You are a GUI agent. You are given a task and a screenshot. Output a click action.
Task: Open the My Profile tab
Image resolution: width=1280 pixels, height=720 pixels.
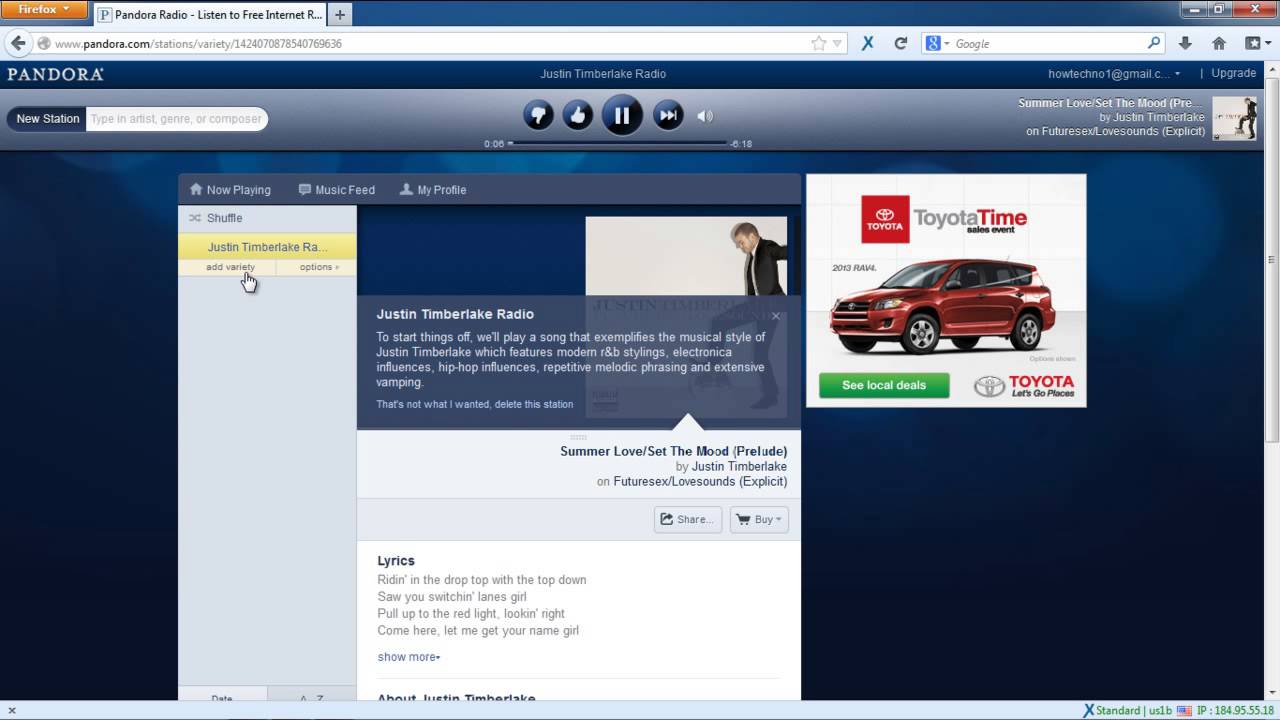click(433, 190)
